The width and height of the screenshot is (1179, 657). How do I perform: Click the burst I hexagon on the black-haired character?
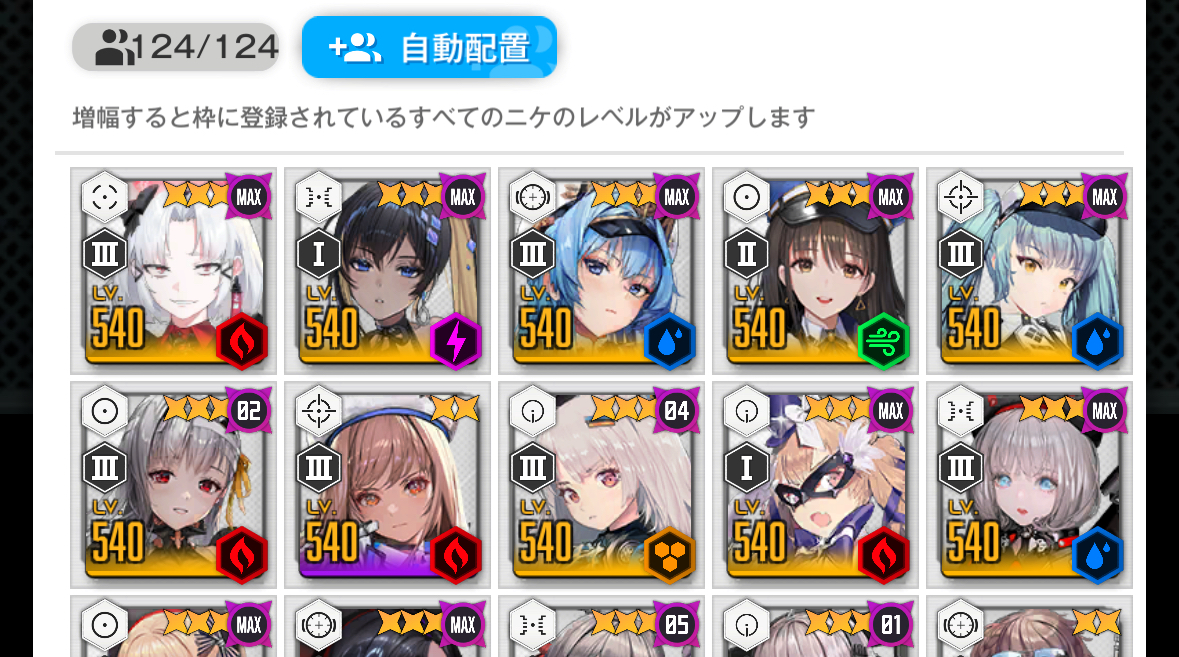point(319,254)
